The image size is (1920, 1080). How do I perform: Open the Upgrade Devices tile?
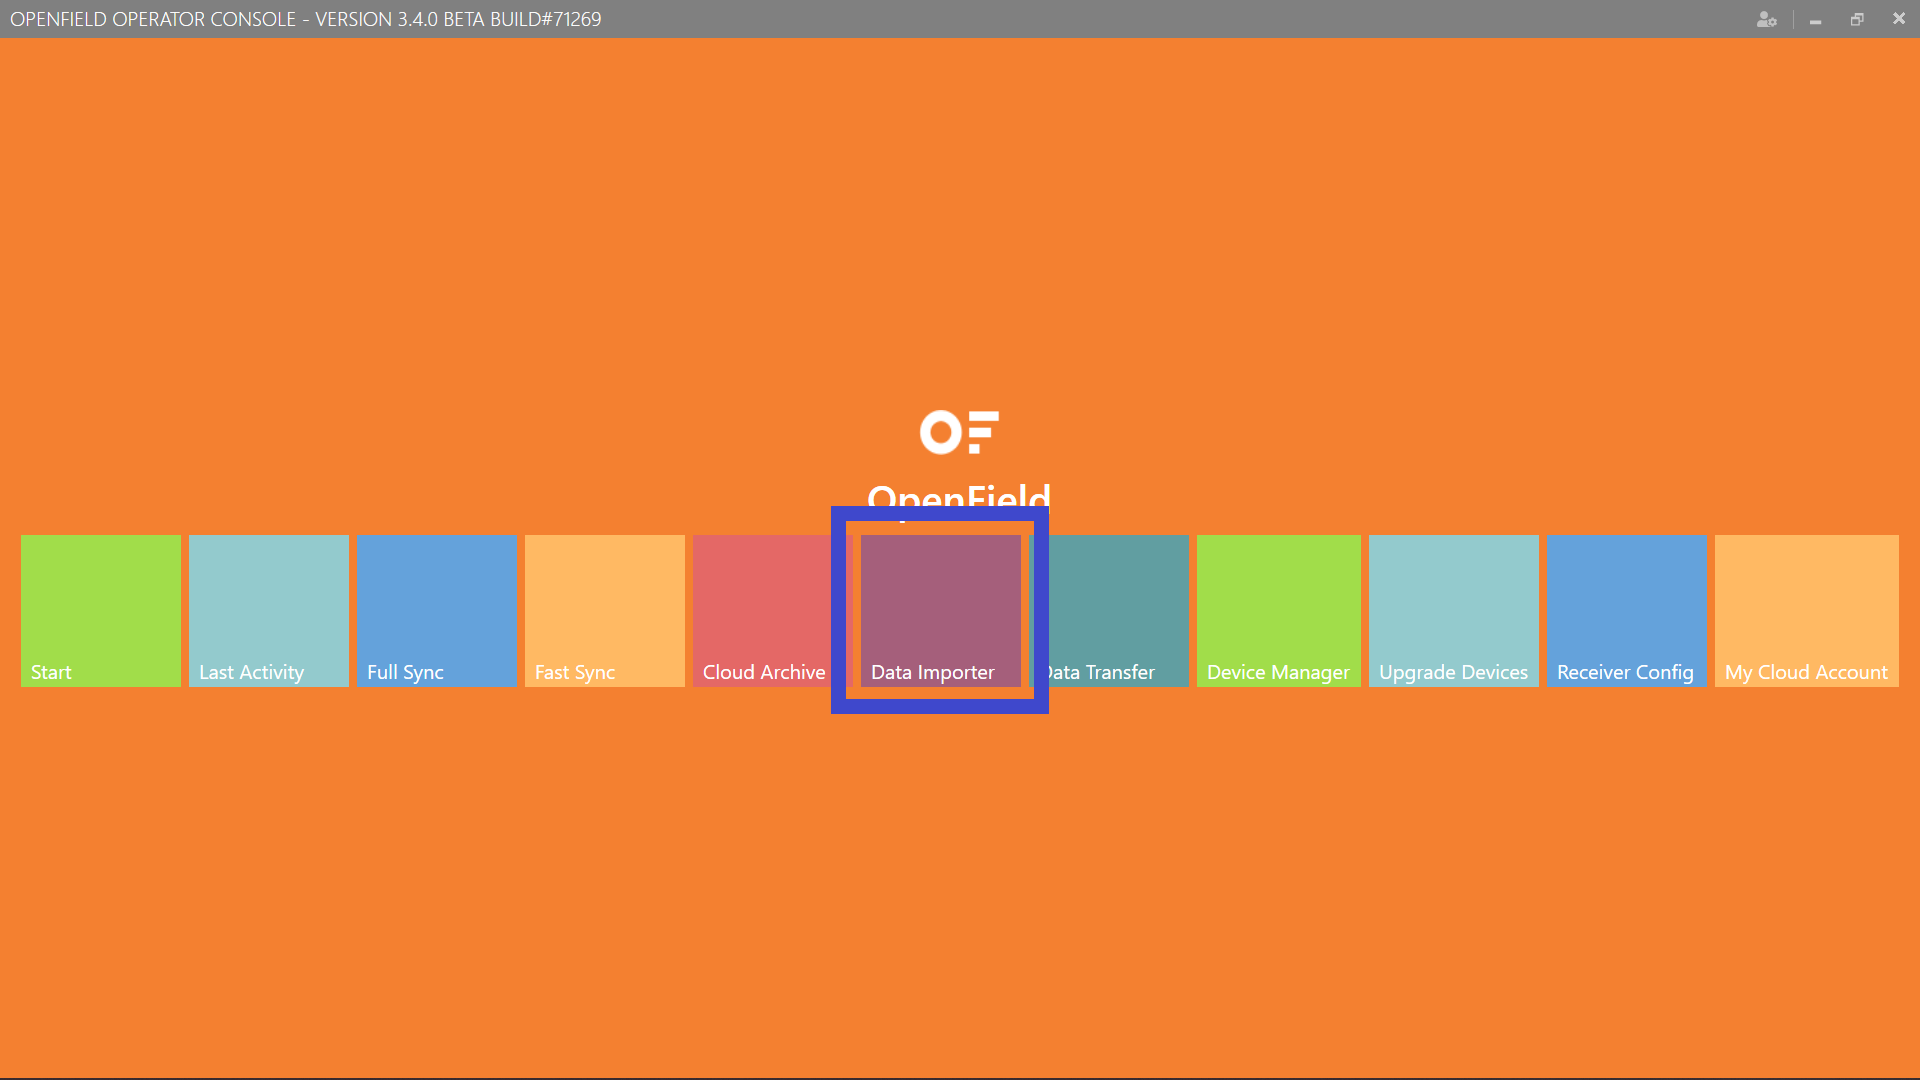tap(1454, 611)
